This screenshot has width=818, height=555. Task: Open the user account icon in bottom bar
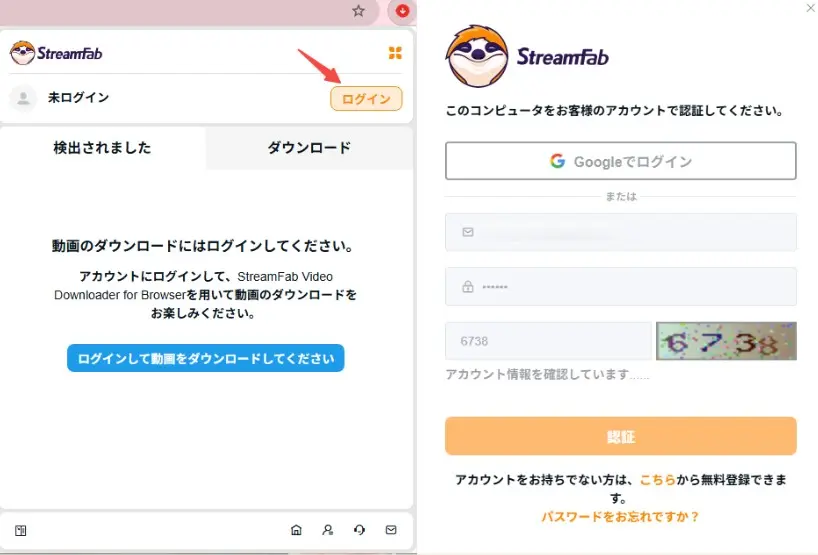tap(328, 530)
